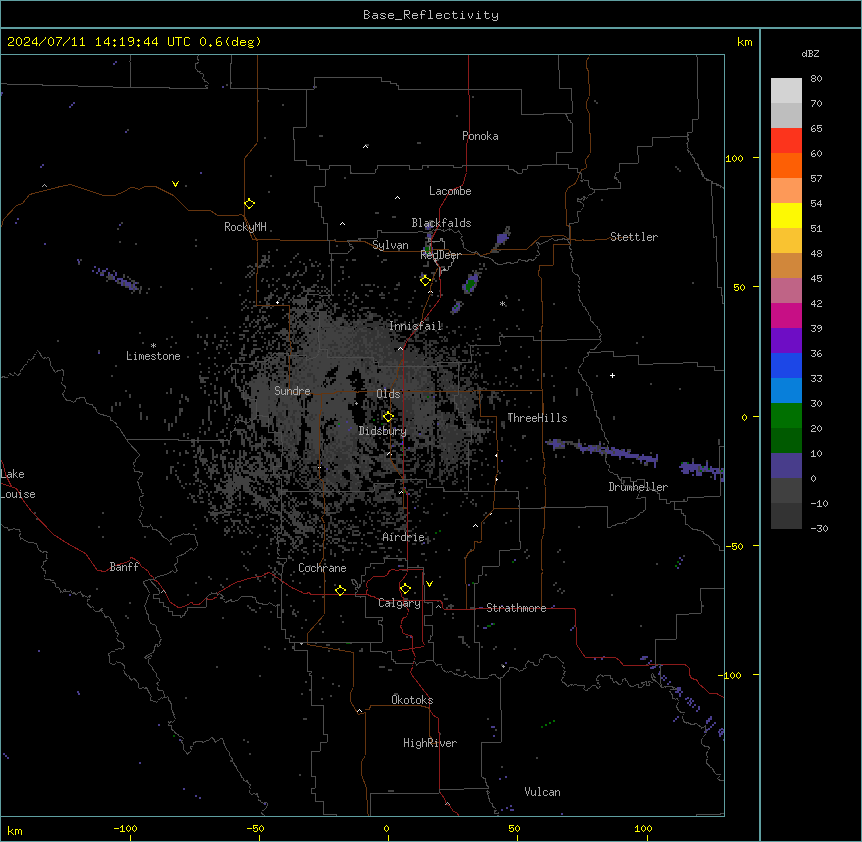This screenshot has width=862, height=842.
Task: Select the light grey 70-80 dBZ legend swatch
Action: pos(786,91)
